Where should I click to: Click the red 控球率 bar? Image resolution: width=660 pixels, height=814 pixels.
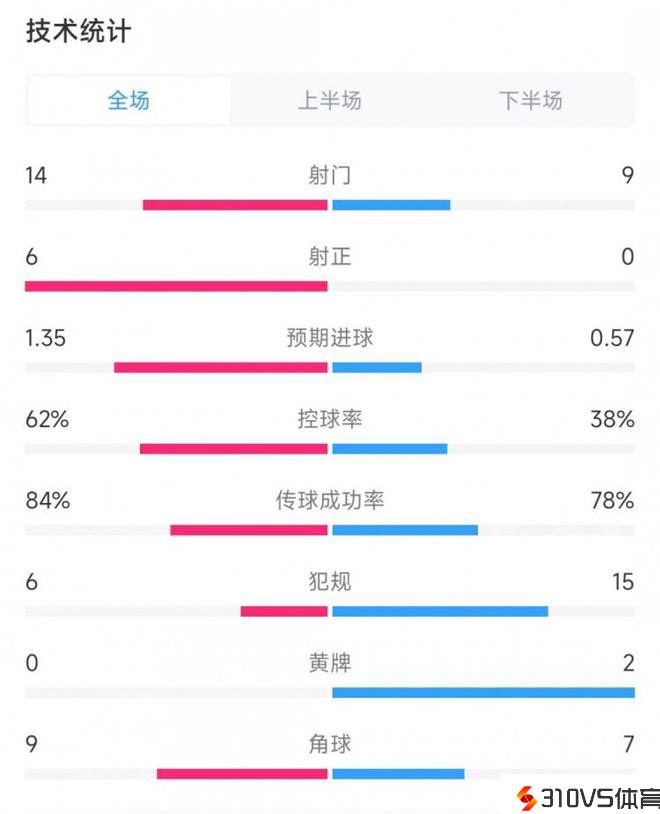(x=234, y=449)
